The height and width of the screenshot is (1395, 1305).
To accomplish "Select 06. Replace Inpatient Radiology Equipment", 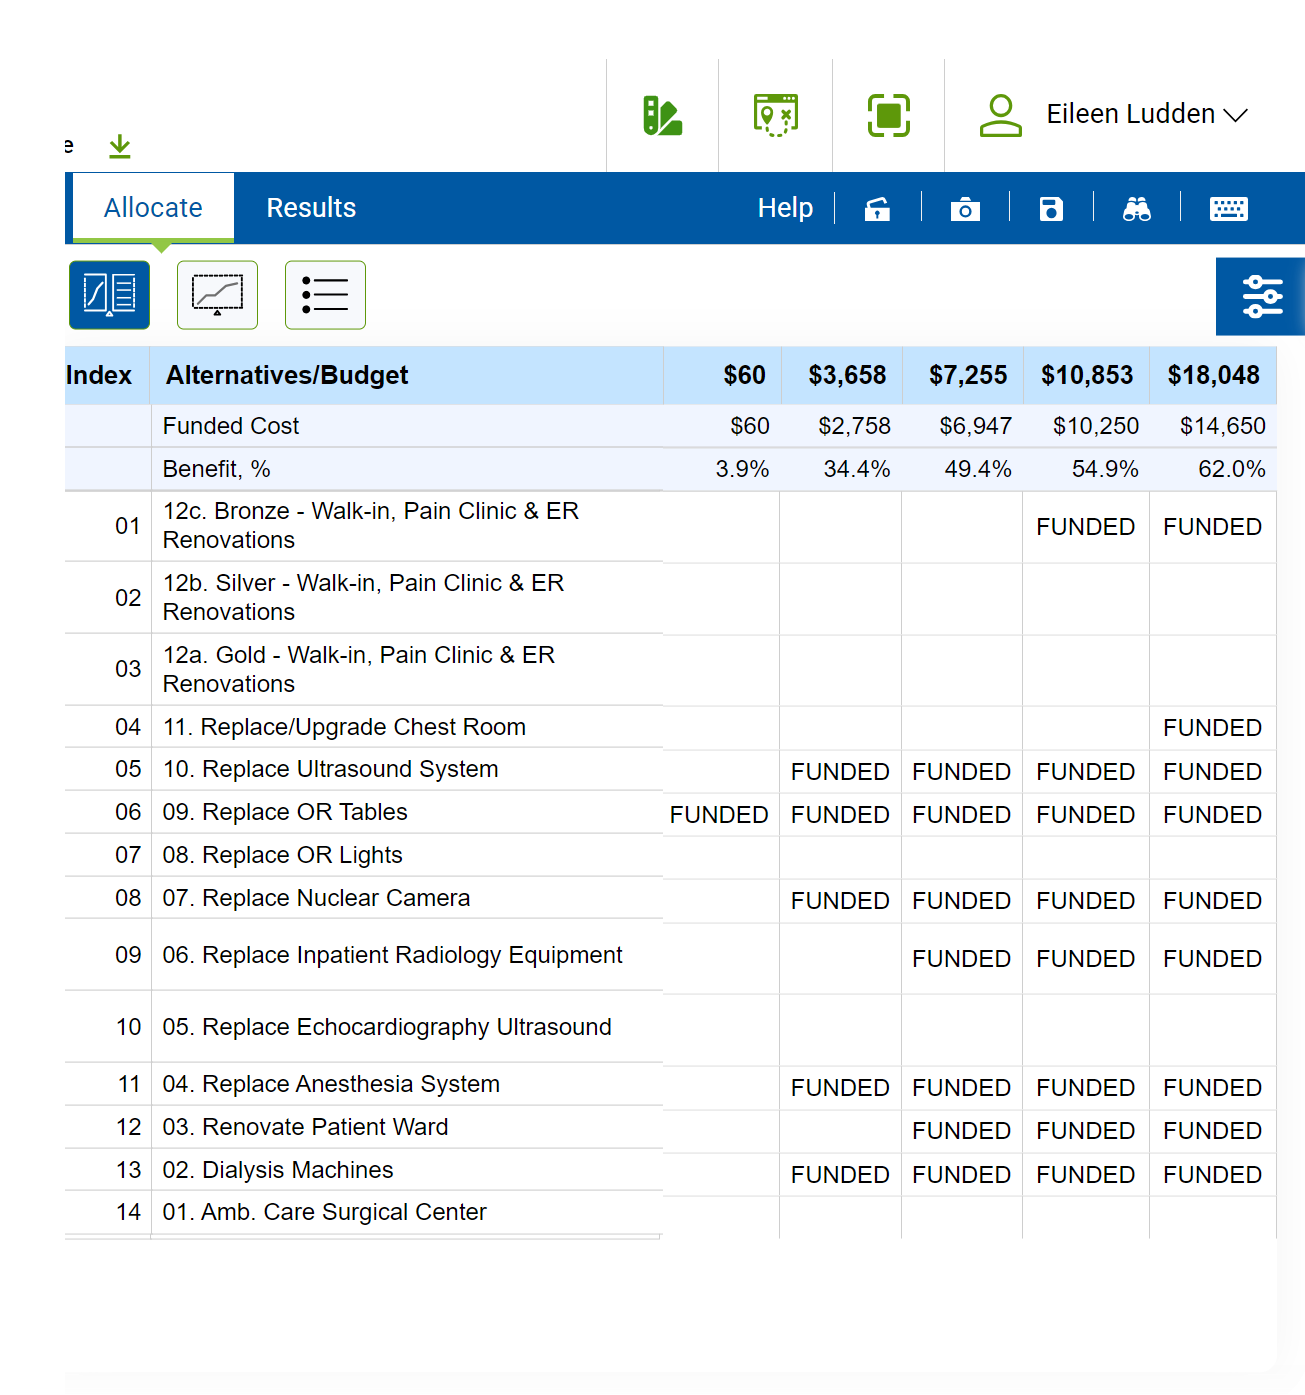I will tap(392, 955).
